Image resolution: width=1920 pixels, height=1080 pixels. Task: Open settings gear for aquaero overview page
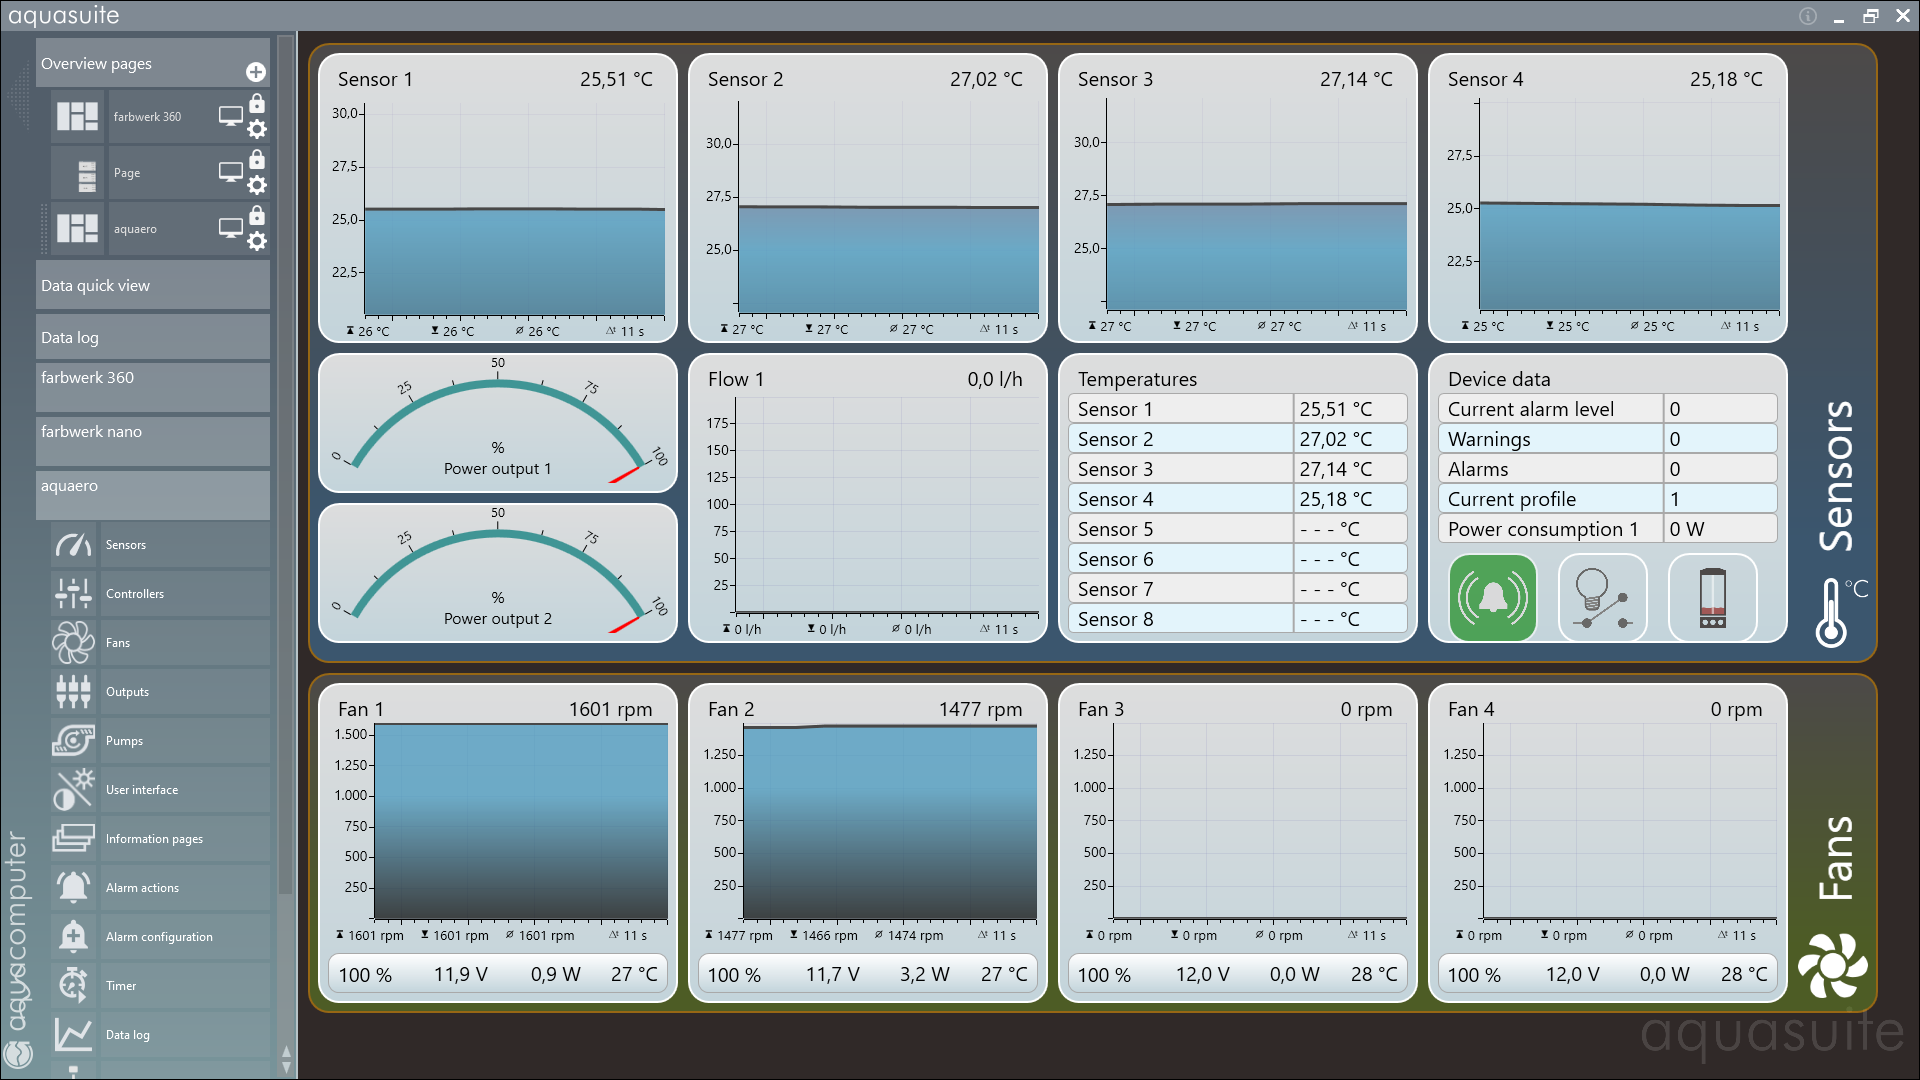tap(257, 241)
